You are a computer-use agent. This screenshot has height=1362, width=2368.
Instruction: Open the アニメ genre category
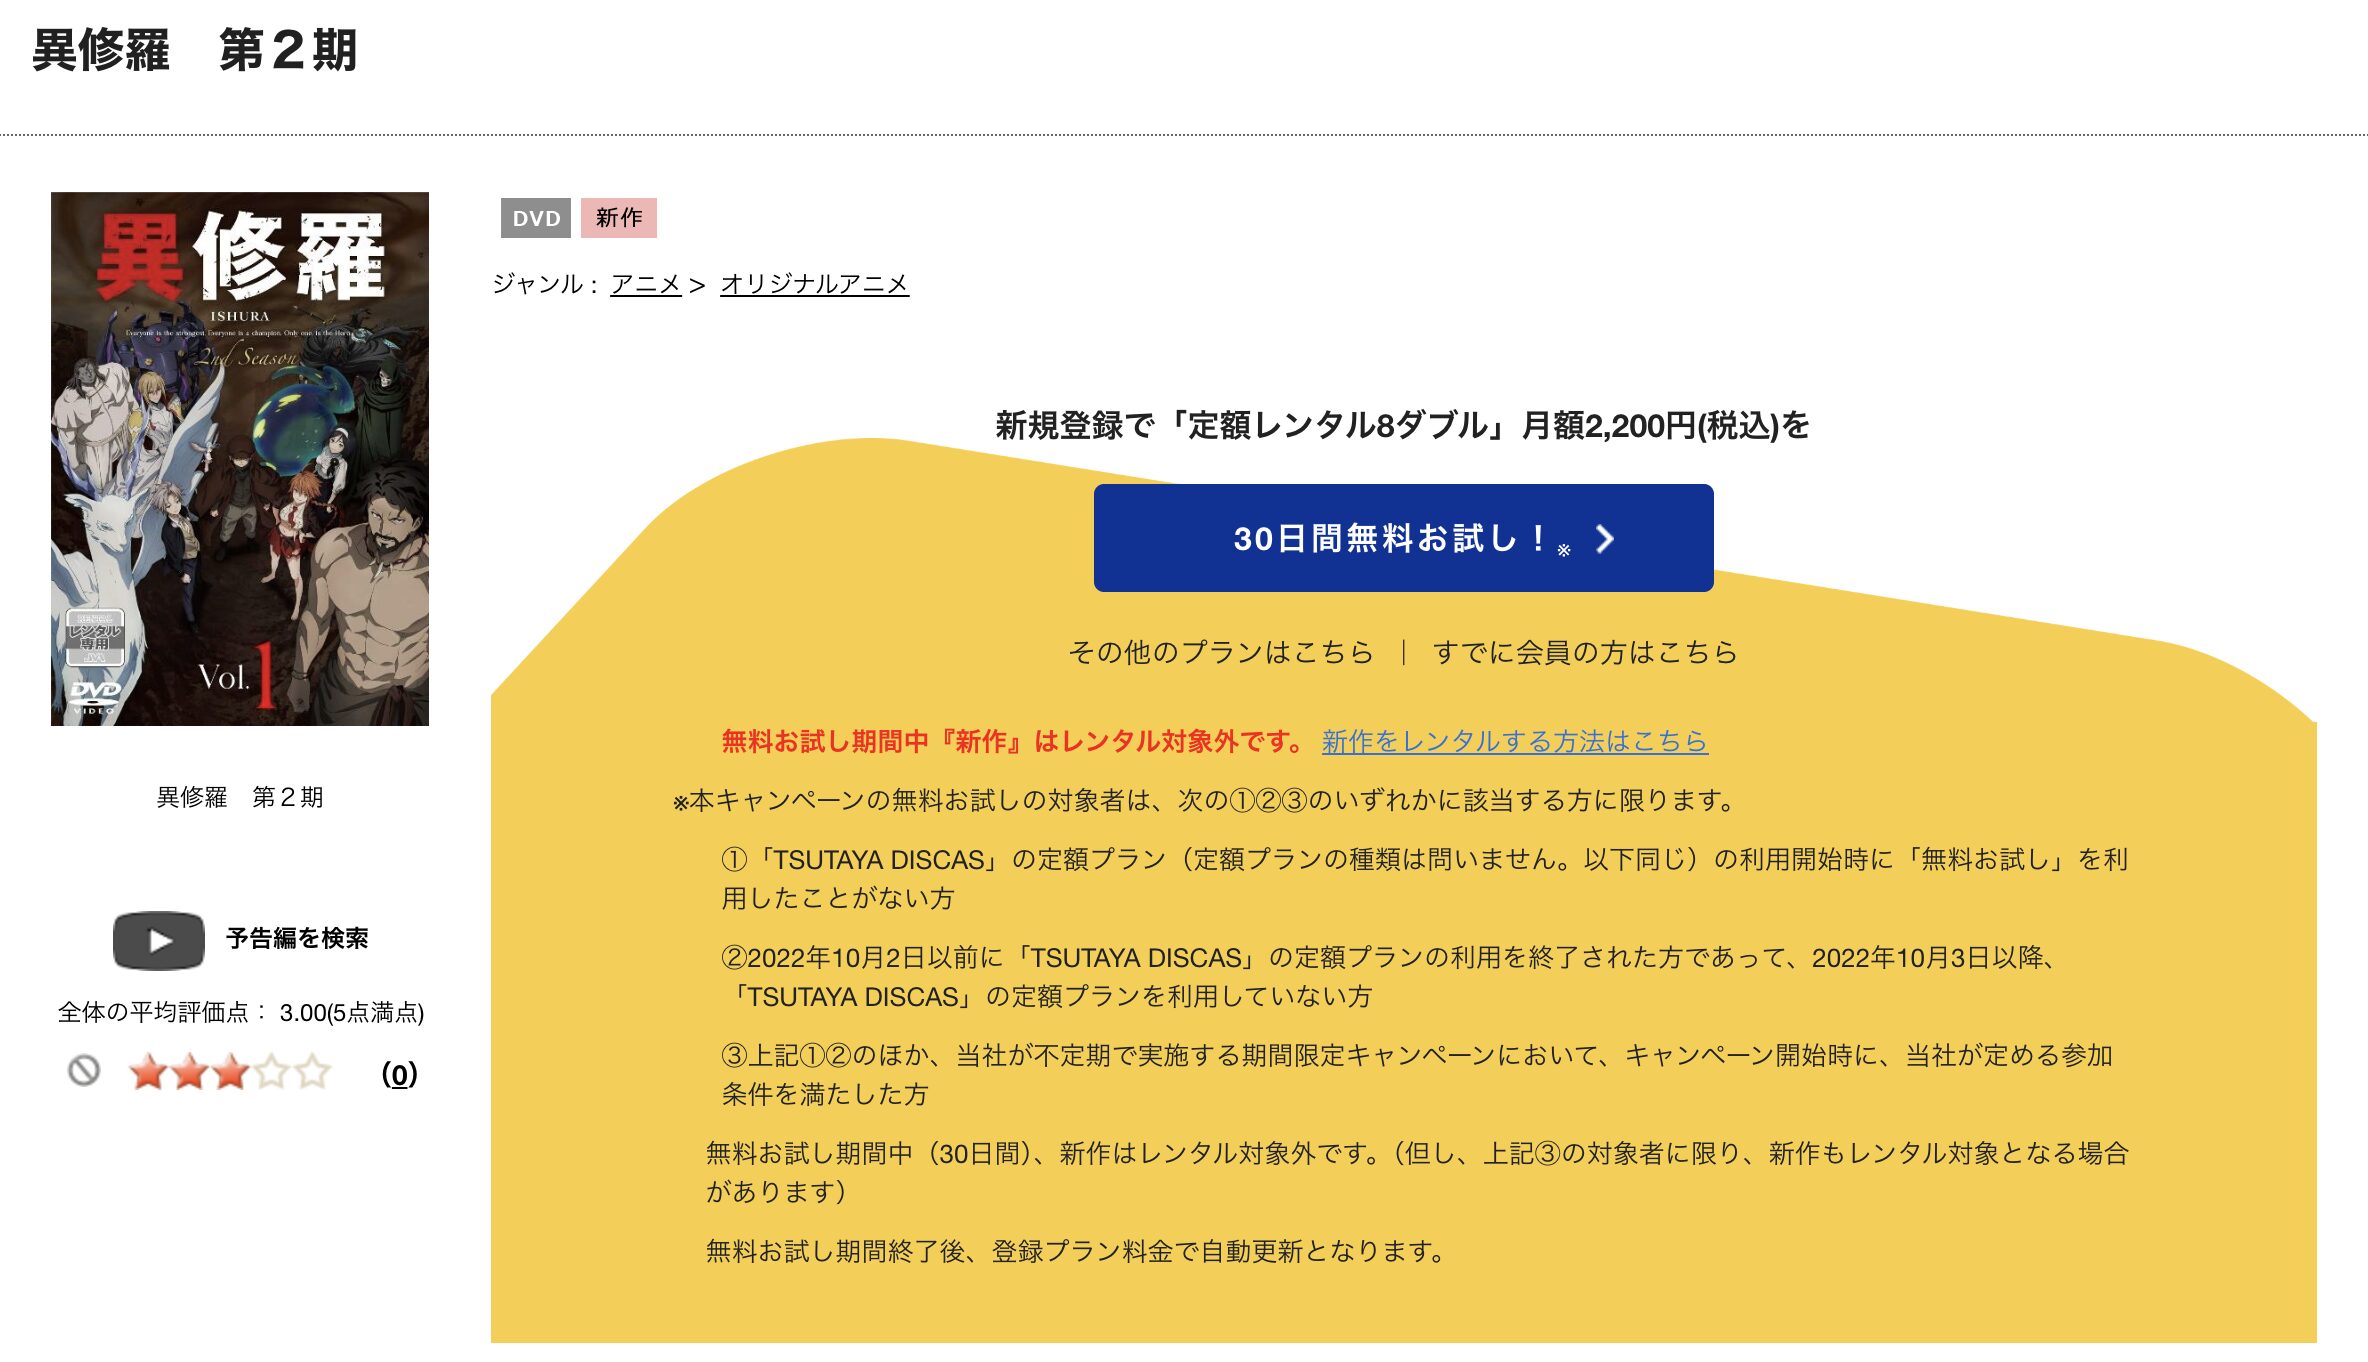click(645, 285)
